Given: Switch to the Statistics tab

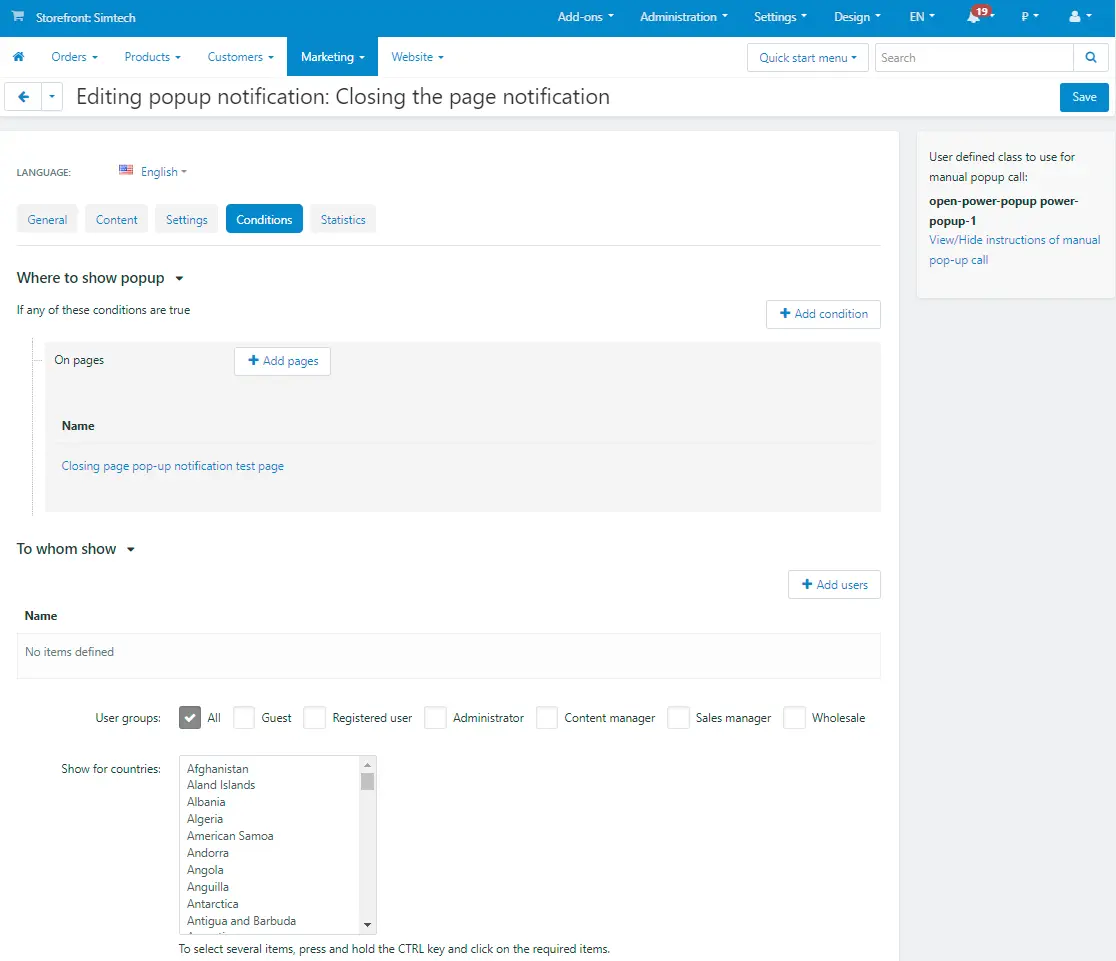Looking at the screenshot, I should (343, 220).
